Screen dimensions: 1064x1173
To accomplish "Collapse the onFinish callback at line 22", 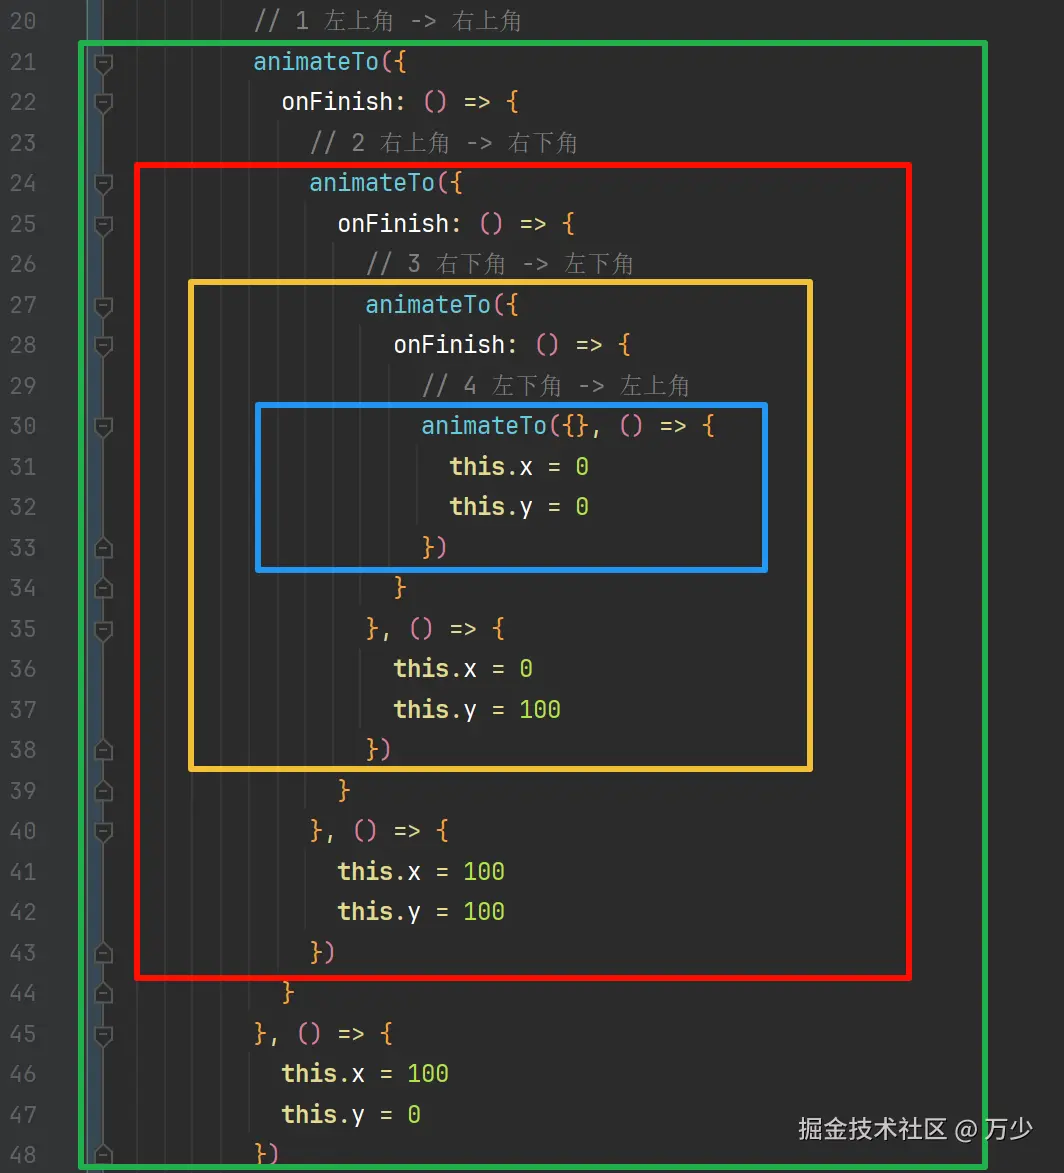I will click(103, 102).
